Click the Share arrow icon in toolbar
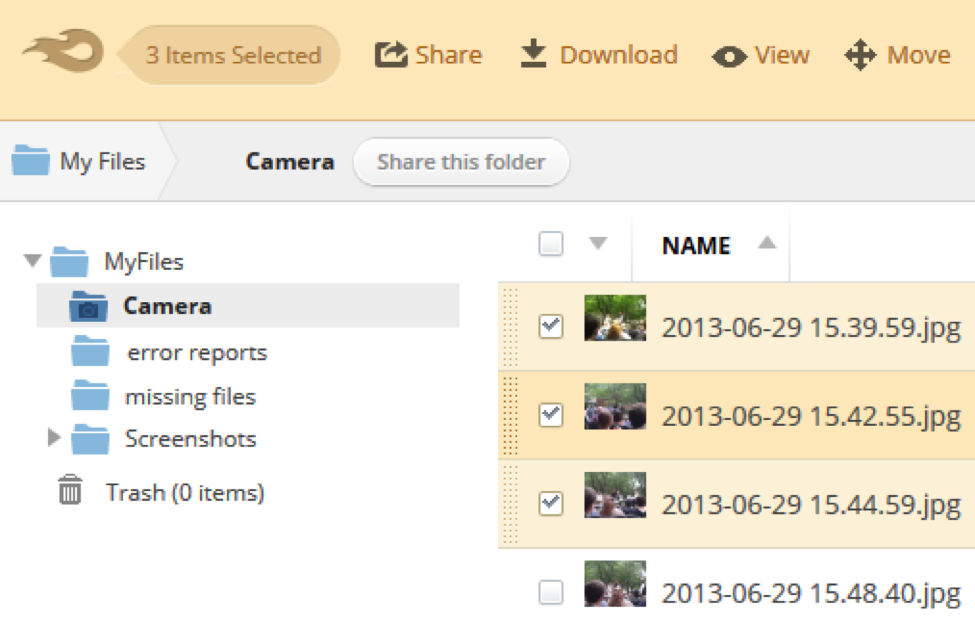975x638 pixels. tap(391, 55)
